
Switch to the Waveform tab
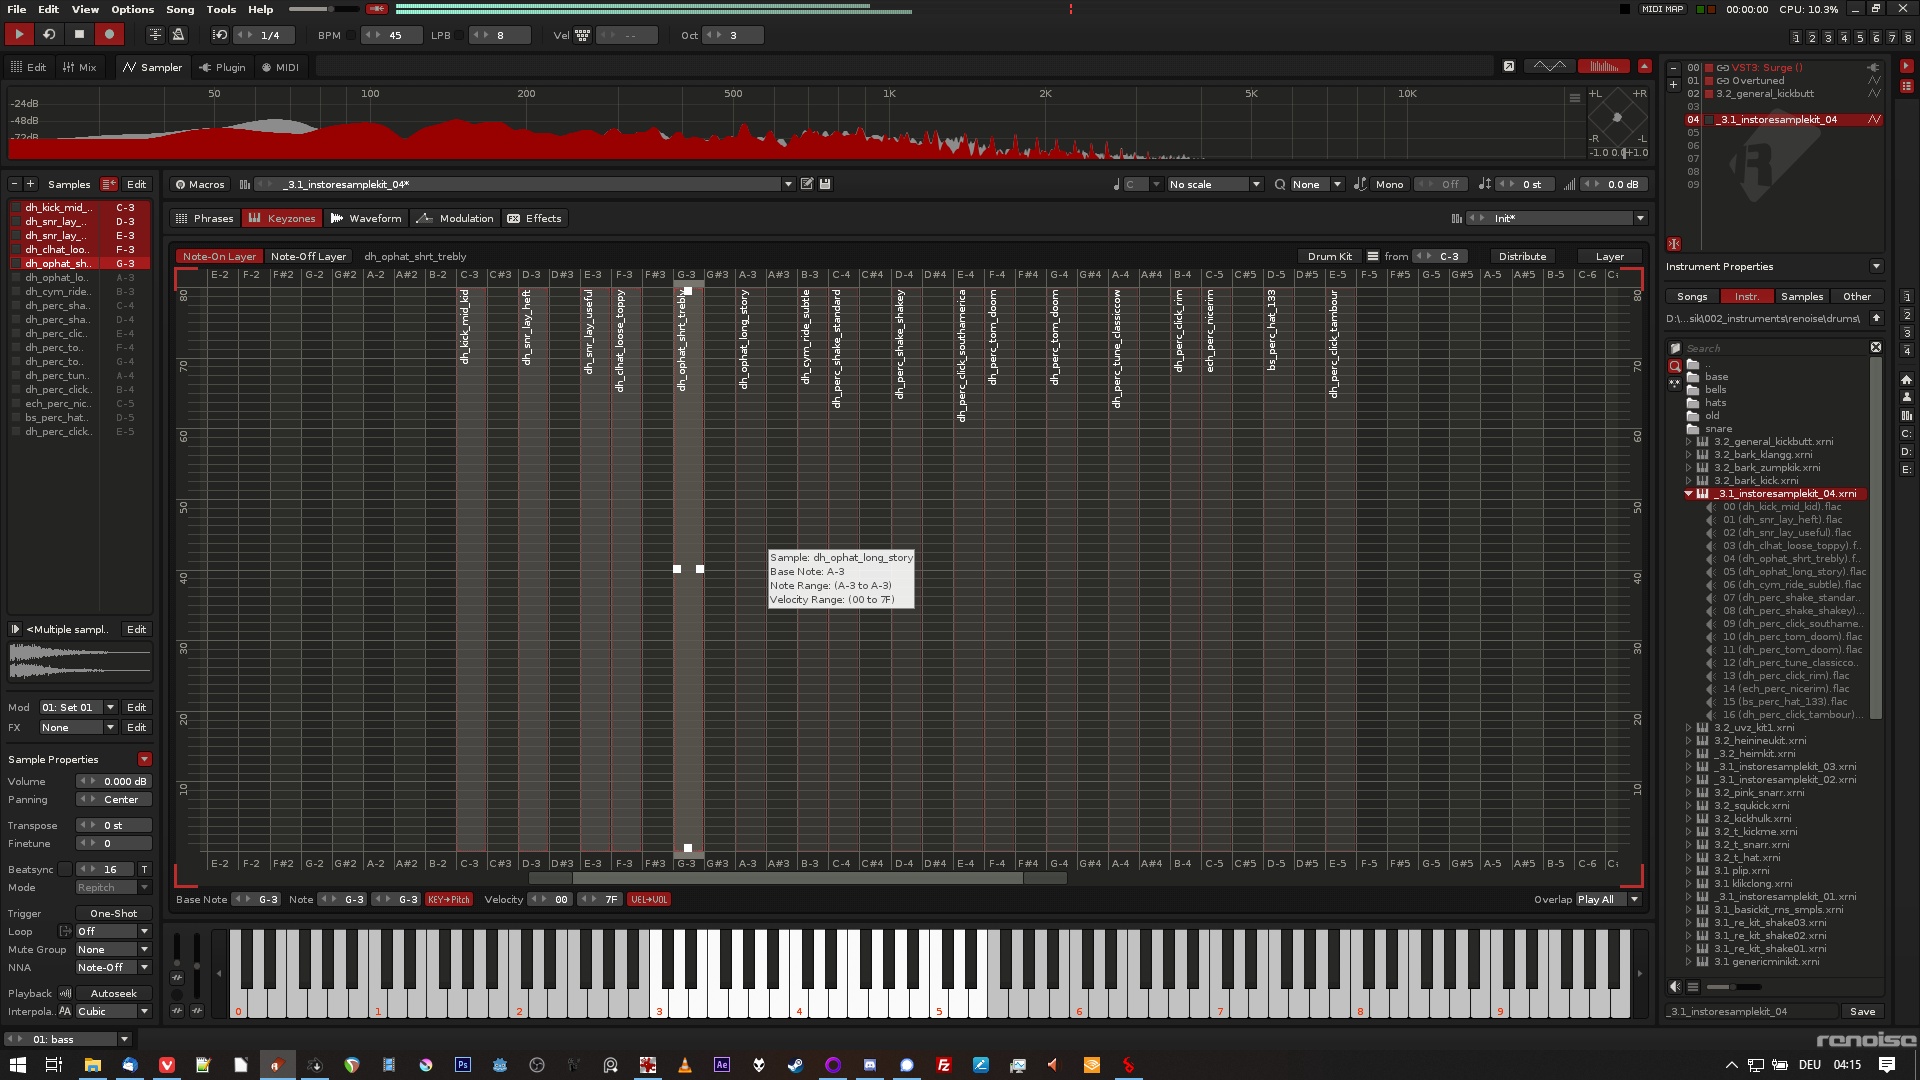point(366,218)
